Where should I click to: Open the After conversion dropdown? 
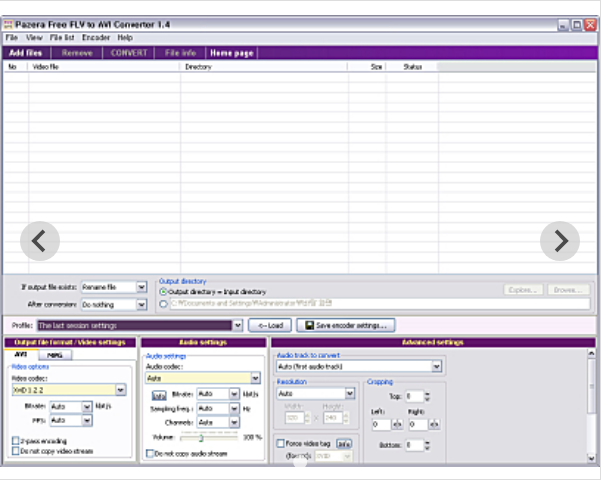tap(141, 305)
